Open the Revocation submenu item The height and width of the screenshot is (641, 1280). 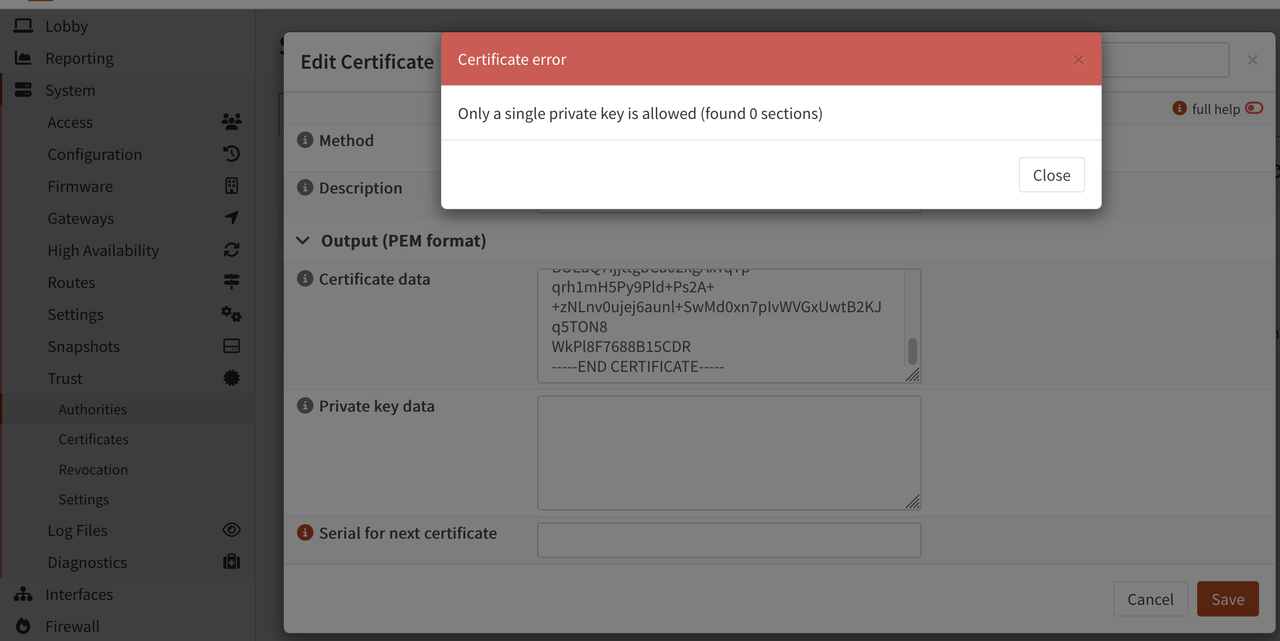coord(93,469)
